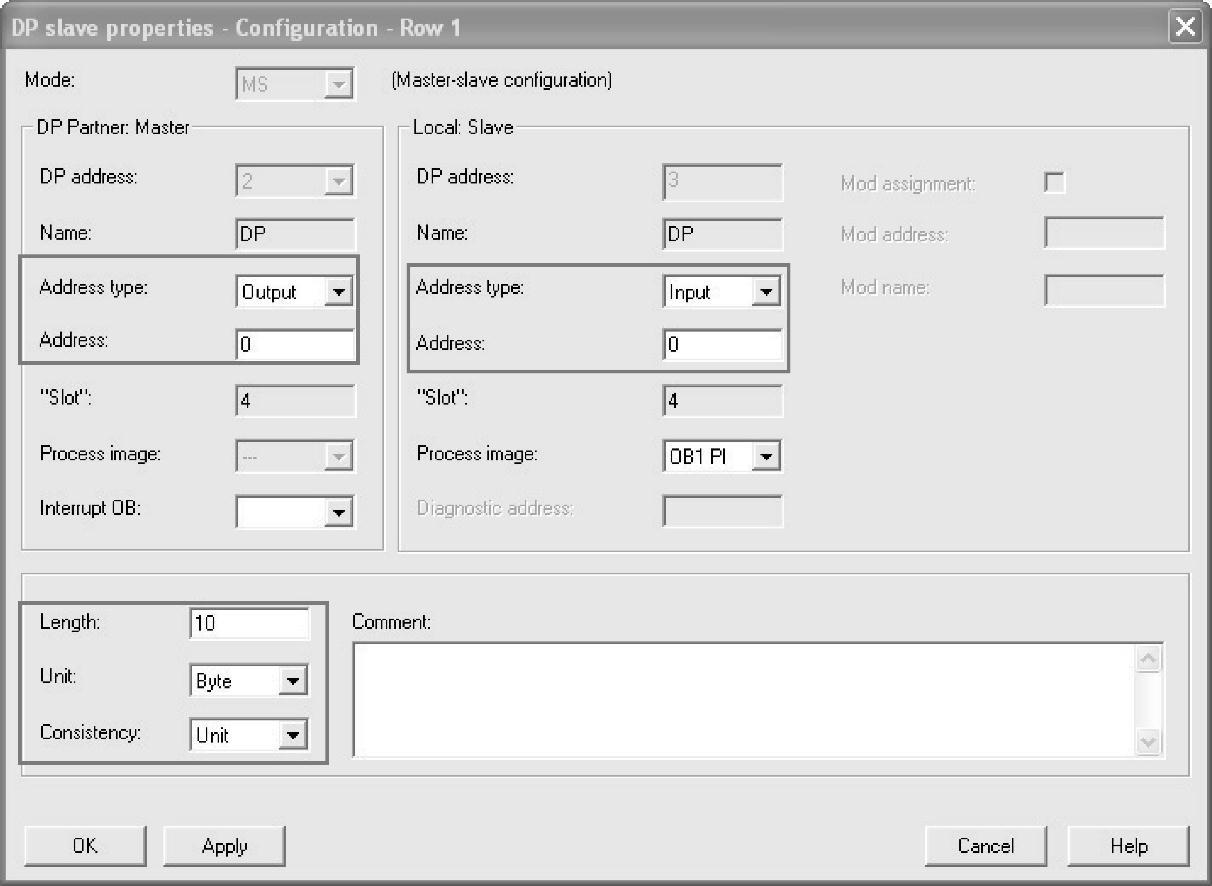
Task: Open the Consistency dropdown list
Action: pyautogui.click(x=292, y=736)
